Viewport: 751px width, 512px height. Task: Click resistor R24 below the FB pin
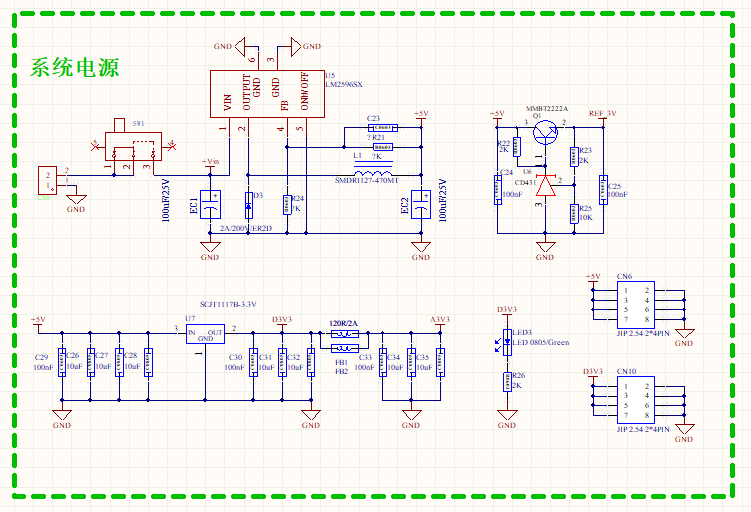(287, 204)
